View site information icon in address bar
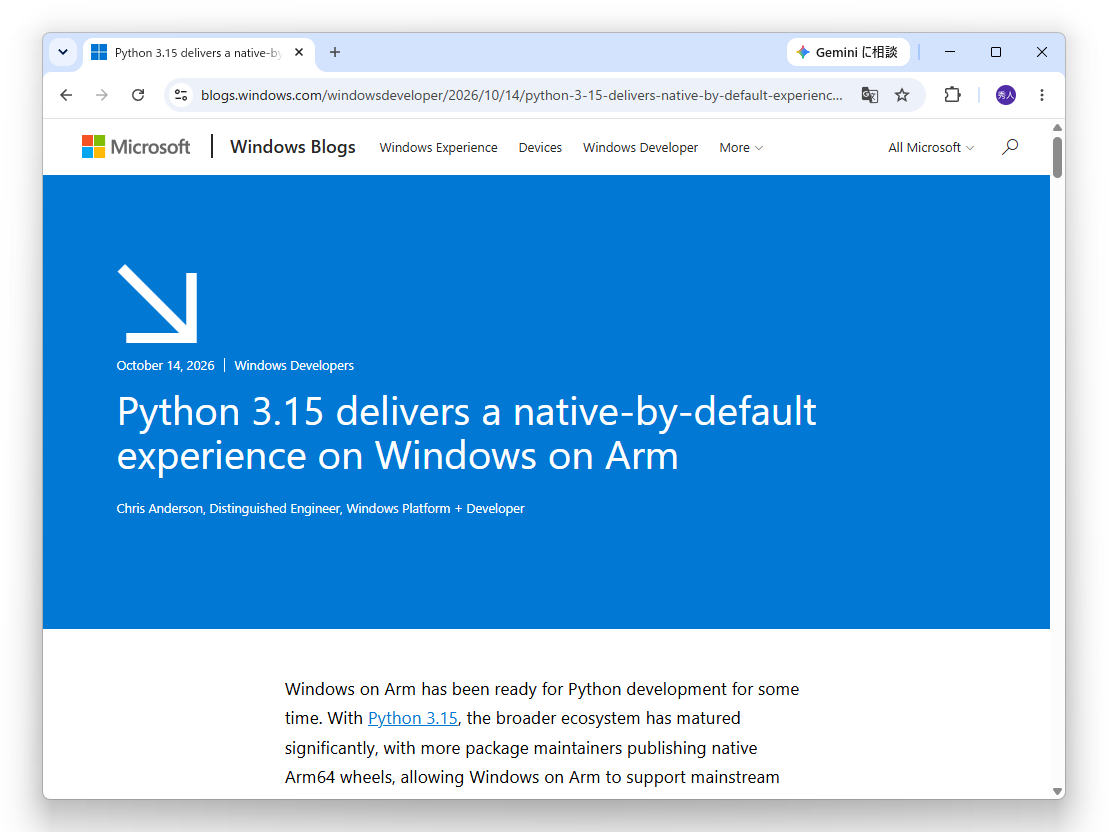 (181, 95)
